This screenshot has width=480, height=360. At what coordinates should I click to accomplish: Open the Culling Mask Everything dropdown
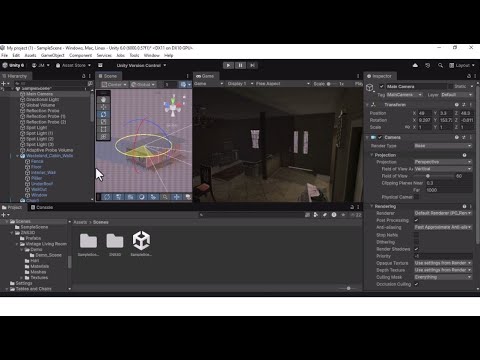pyautogui.click(x=443, y=277)
